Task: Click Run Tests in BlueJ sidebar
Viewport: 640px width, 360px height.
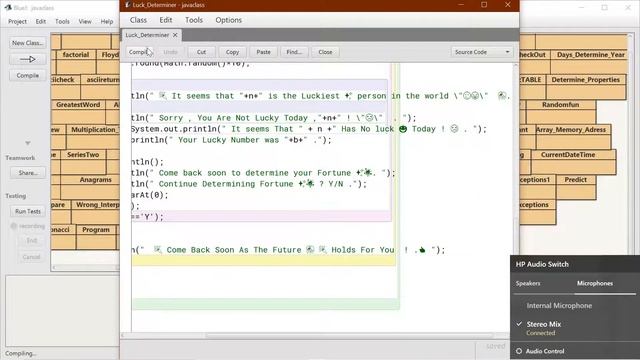Action: [28, 211]
